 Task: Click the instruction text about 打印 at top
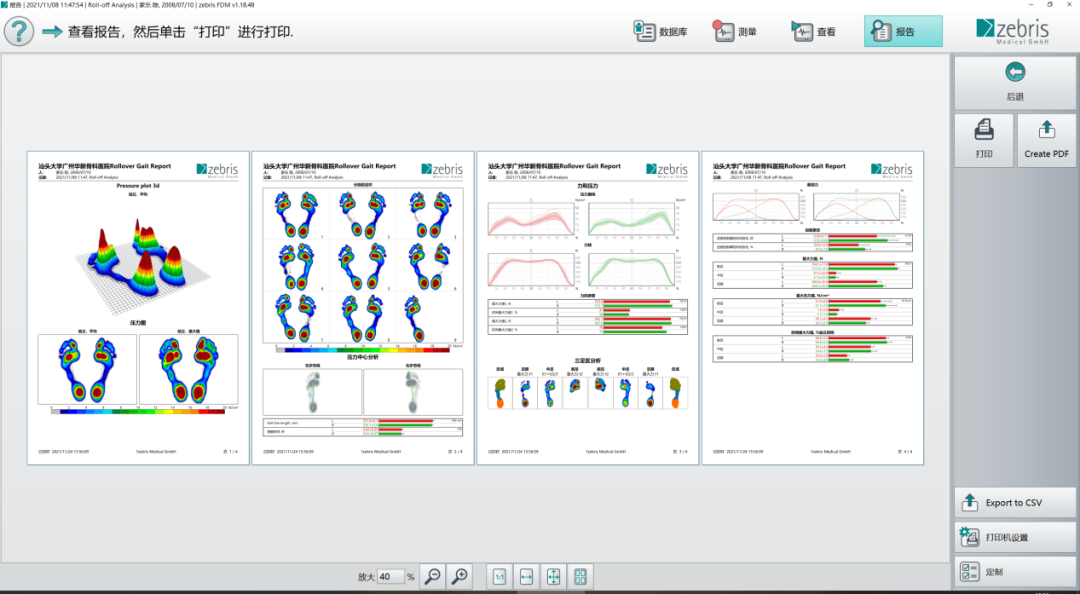(x=180, y=32)
